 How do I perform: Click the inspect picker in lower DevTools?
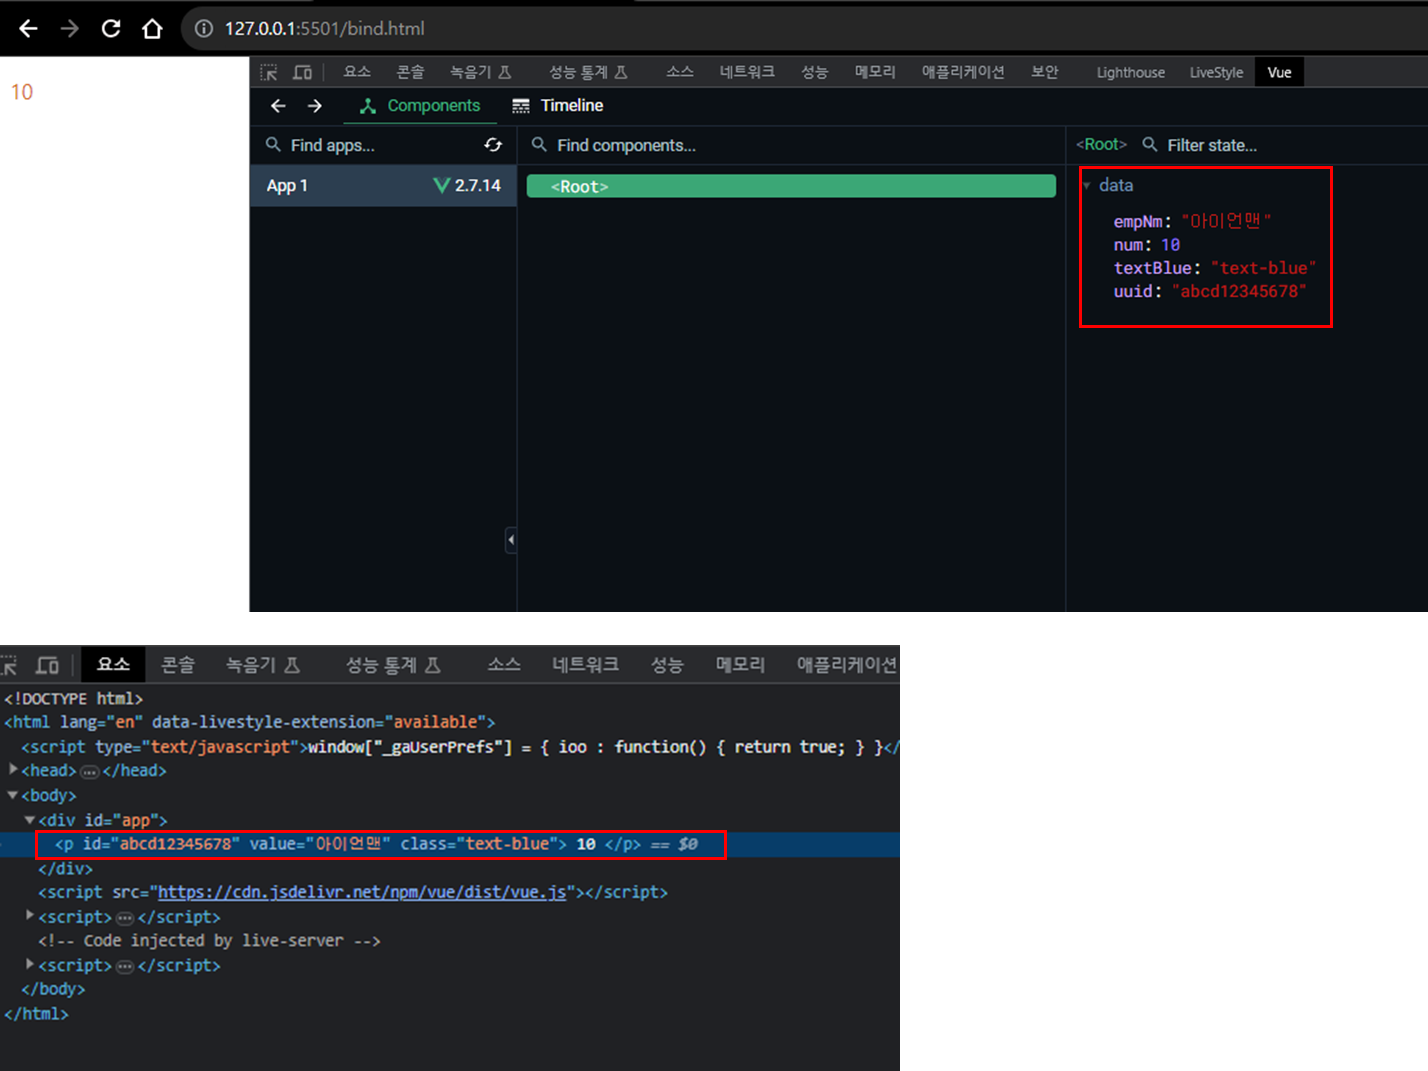(9, 665)
